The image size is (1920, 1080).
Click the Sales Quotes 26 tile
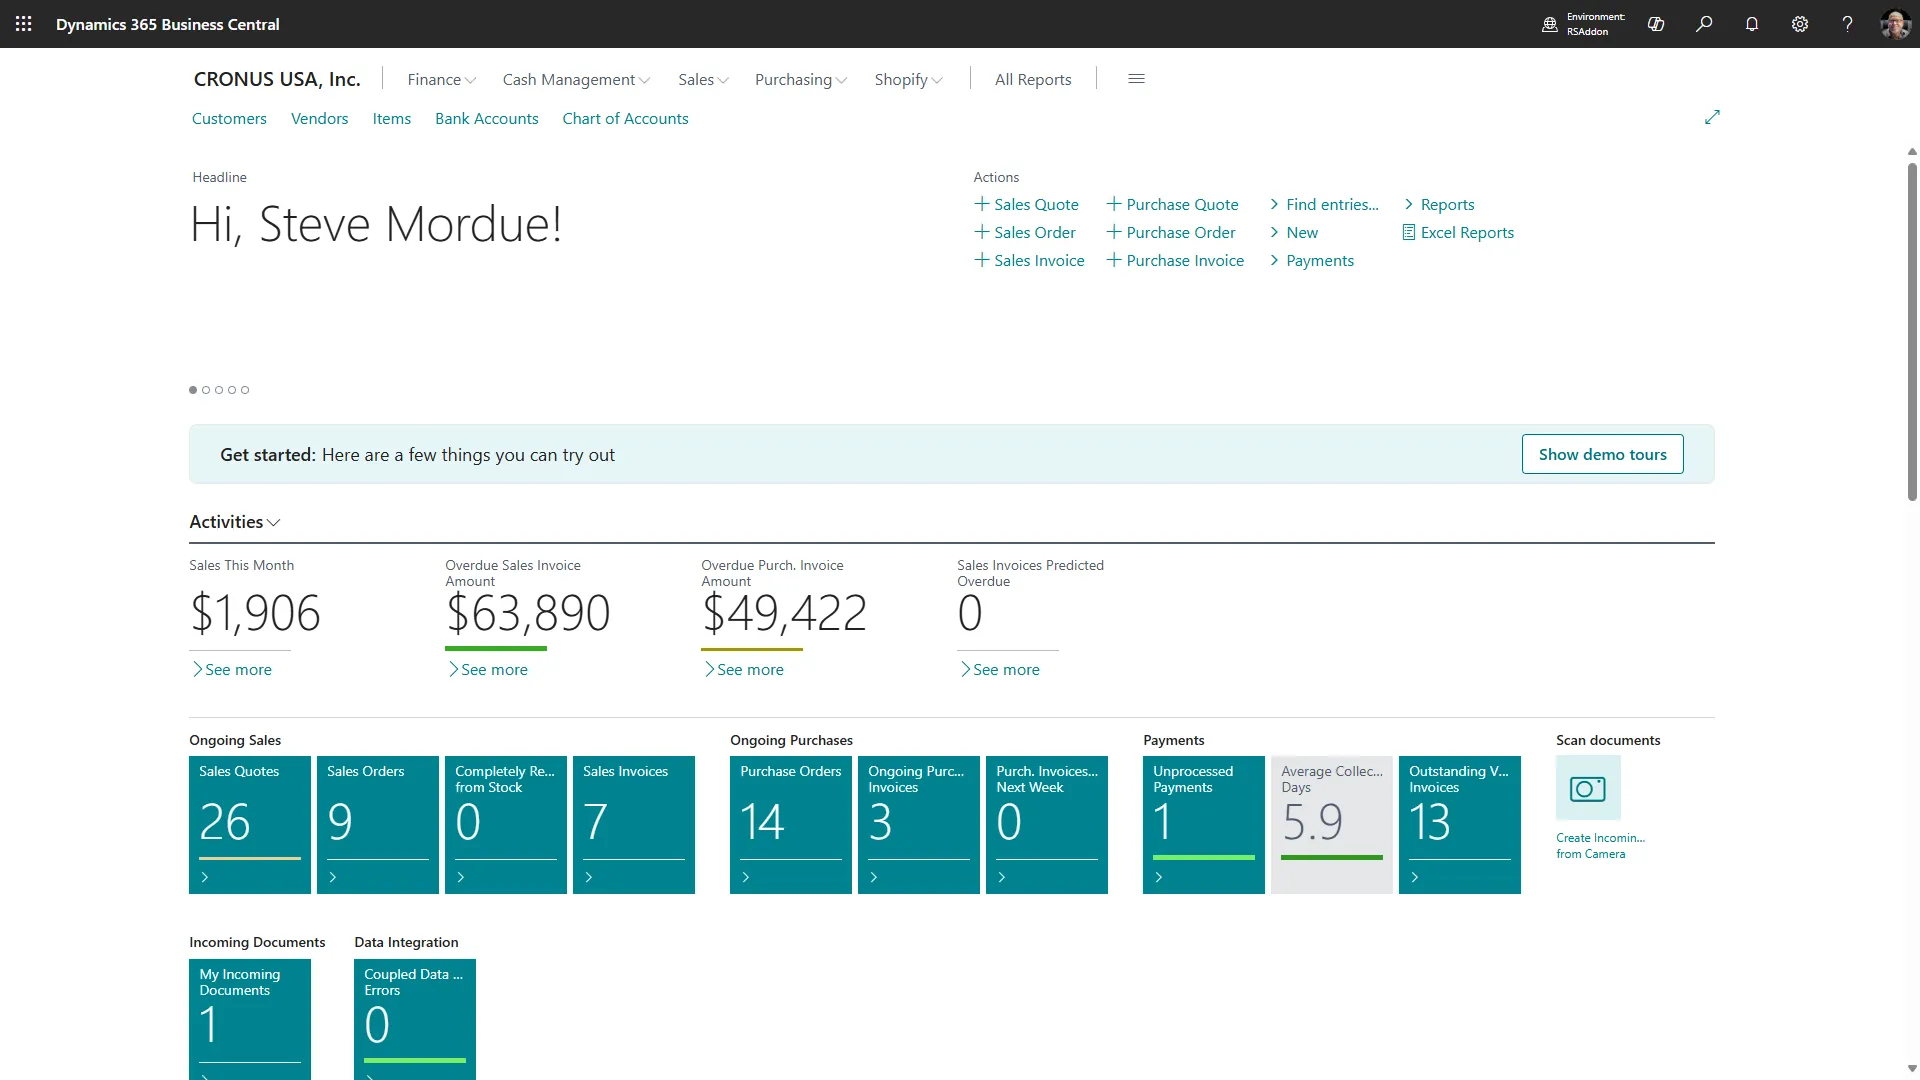click(x=249, y=824)
